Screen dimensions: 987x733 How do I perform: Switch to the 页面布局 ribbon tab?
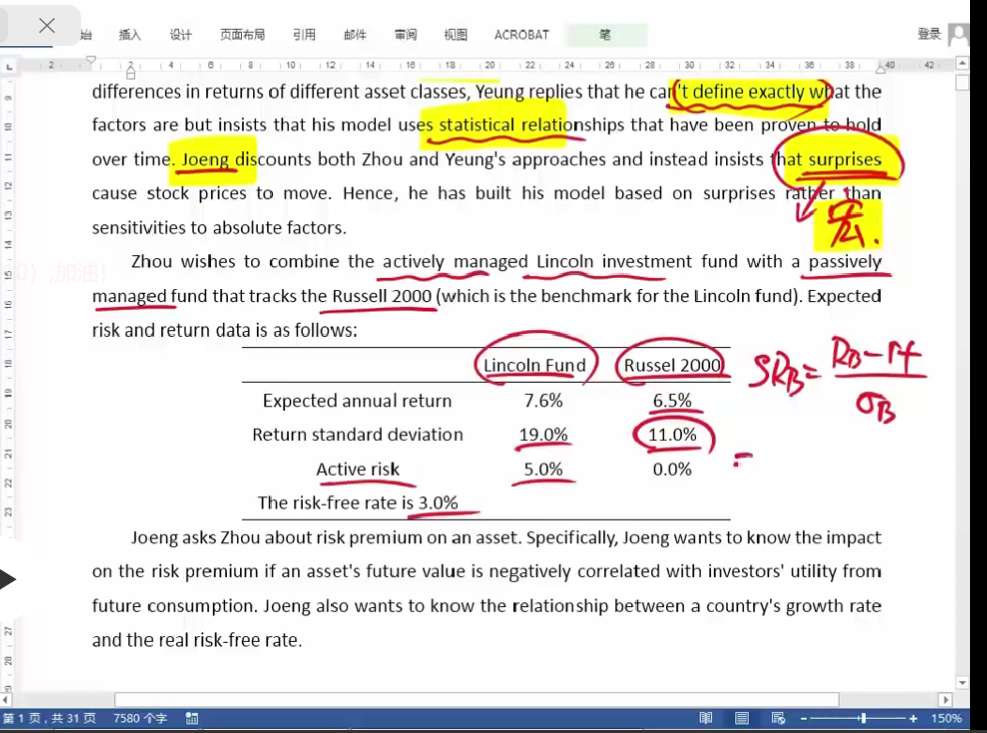coord(243,35)
